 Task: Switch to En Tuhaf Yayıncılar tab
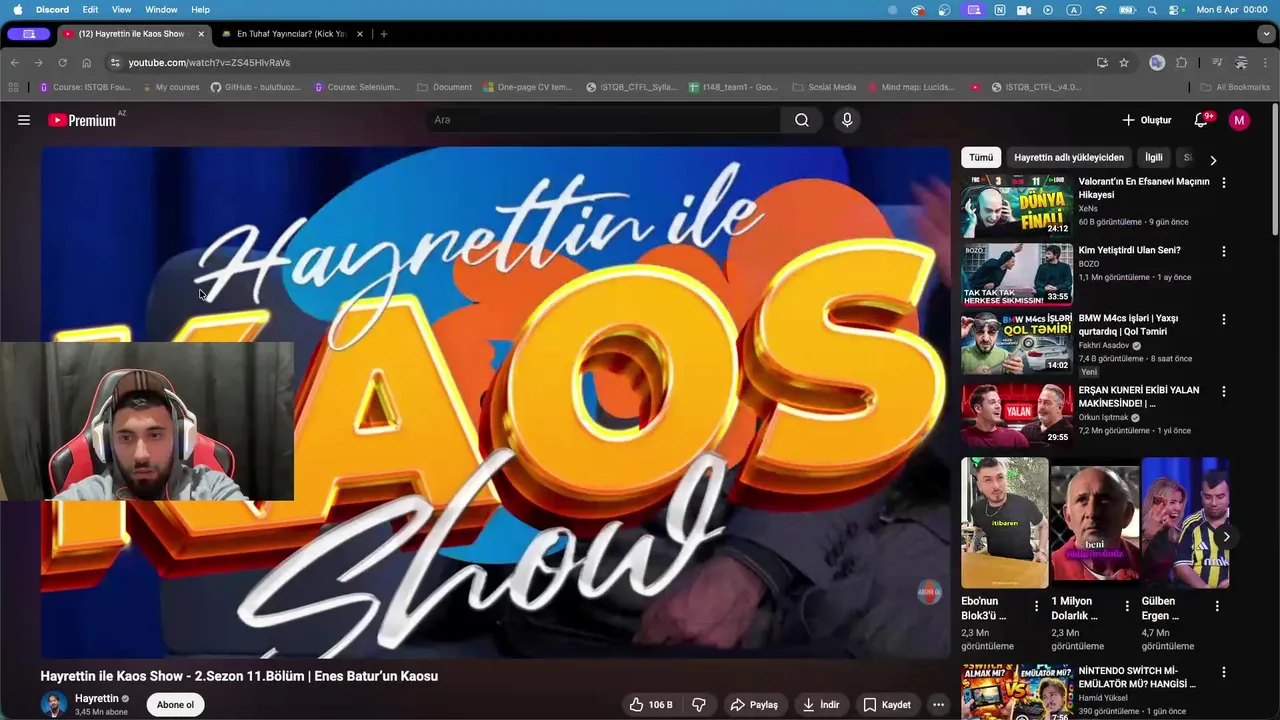[291, 34]
